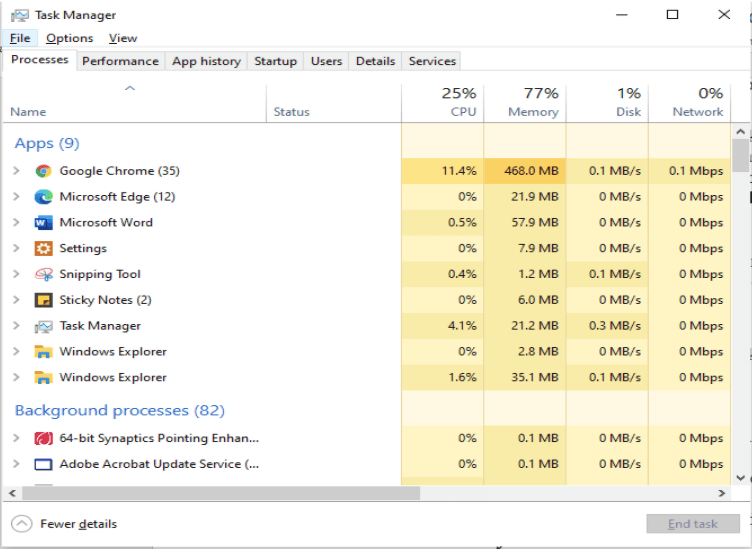Click the Task Manager title bar icon
The image size is (752, 551).
pyautogui.click(x=20, y=15)
